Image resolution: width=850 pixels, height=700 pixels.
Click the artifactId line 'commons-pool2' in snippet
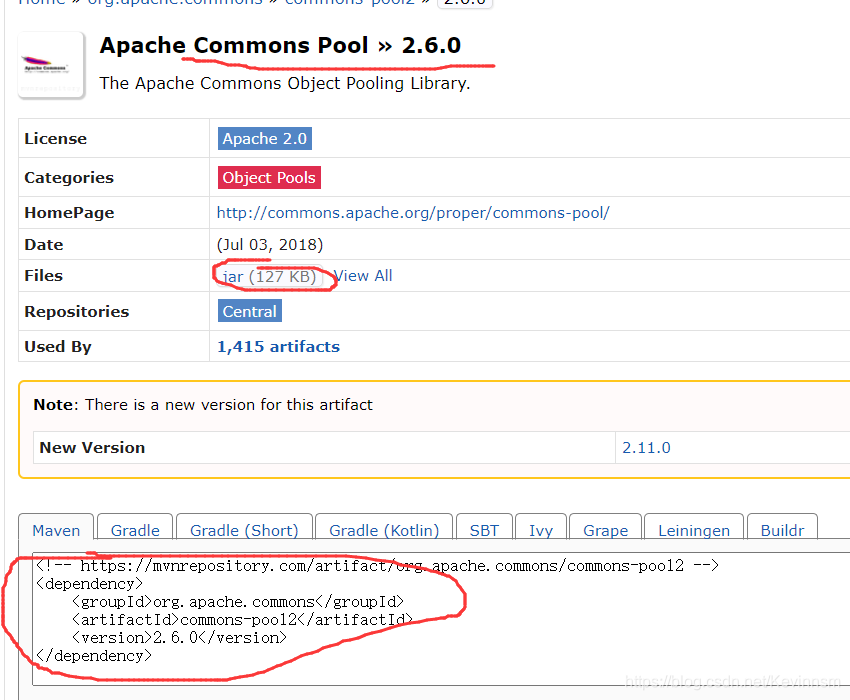point(242,620)
